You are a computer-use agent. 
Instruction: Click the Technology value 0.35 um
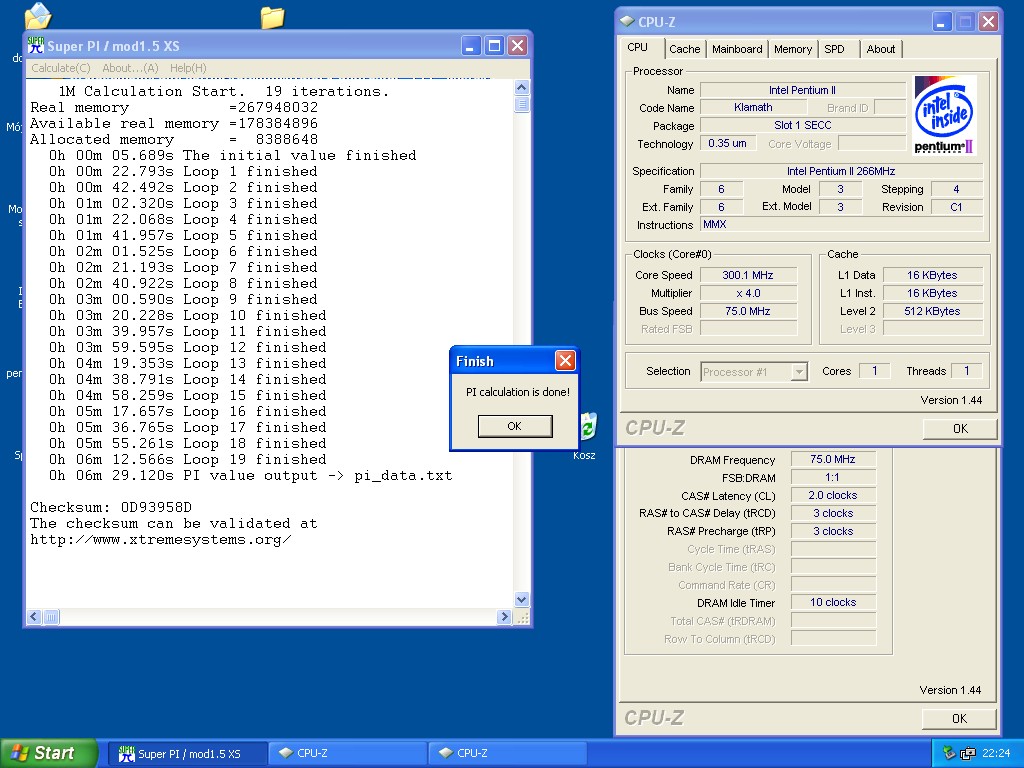[728, 143]
